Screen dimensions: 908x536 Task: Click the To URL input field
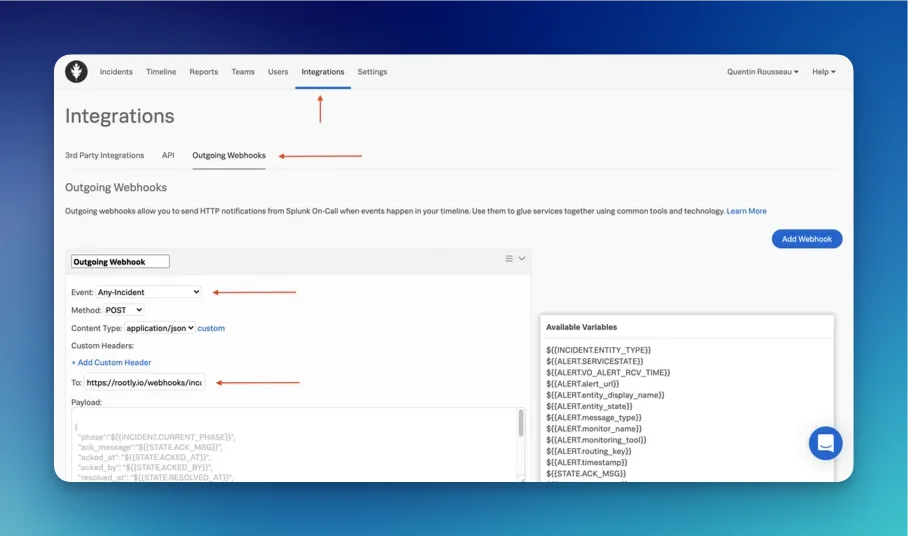145,383
